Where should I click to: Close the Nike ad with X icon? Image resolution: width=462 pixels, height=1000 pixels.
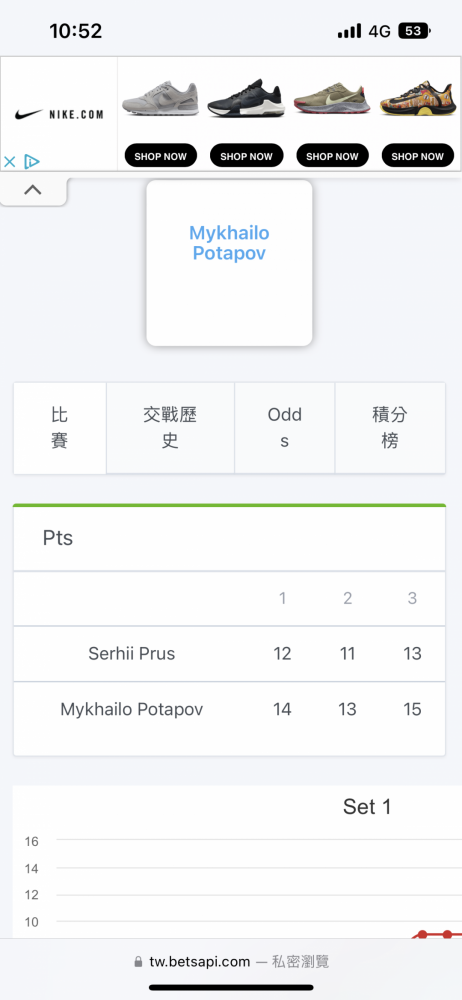(10, 162)
